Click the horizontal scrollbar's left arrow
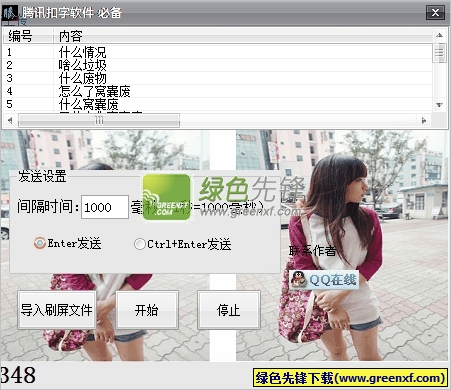 pos(10,120)
